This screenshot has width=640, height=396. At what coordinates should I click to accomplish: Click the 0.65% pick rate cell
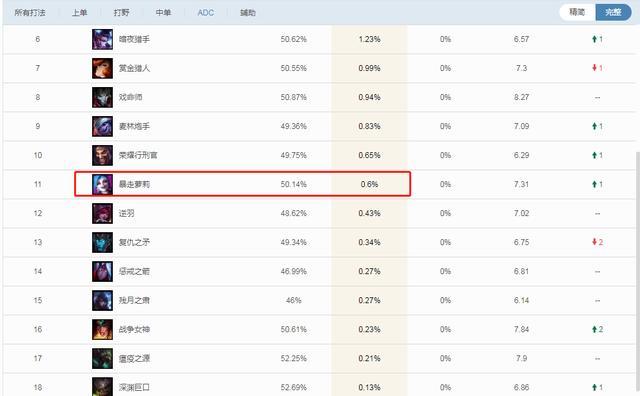[369, 155]
